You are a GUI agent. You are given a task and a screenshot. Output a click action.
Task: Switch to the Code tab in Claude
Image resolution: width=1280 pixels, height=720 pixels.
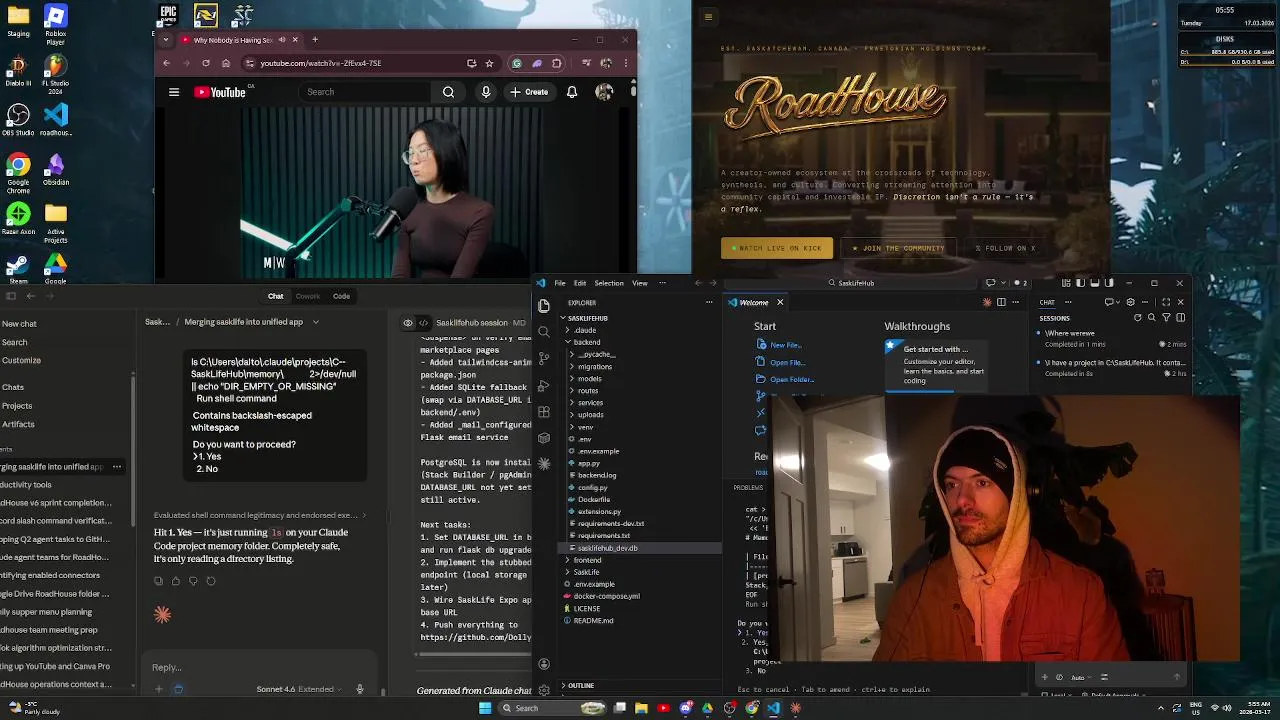[342, 296]
